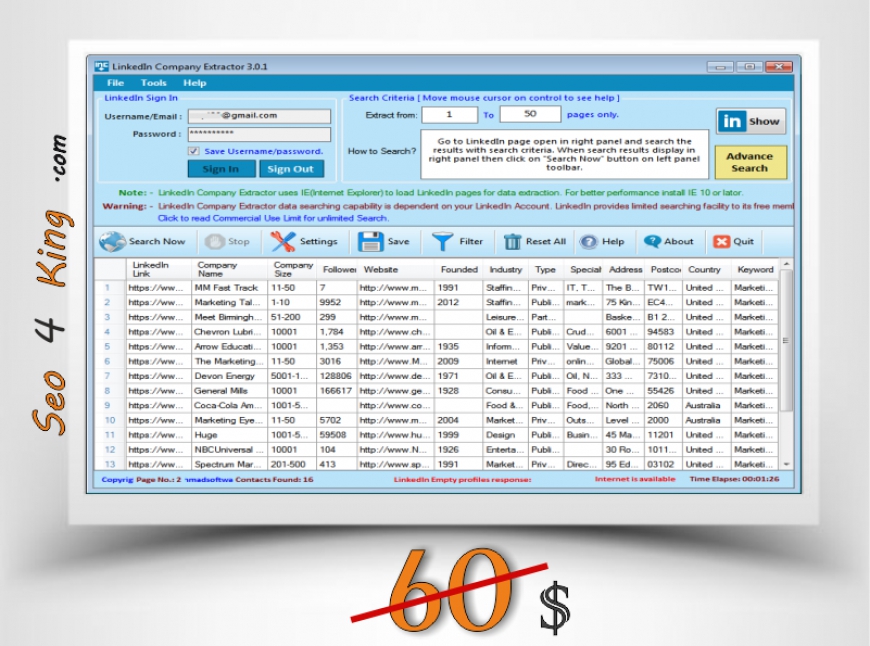Click the yellow Advance Search button
The image size is (870, 646).
[x=750, y=162]
